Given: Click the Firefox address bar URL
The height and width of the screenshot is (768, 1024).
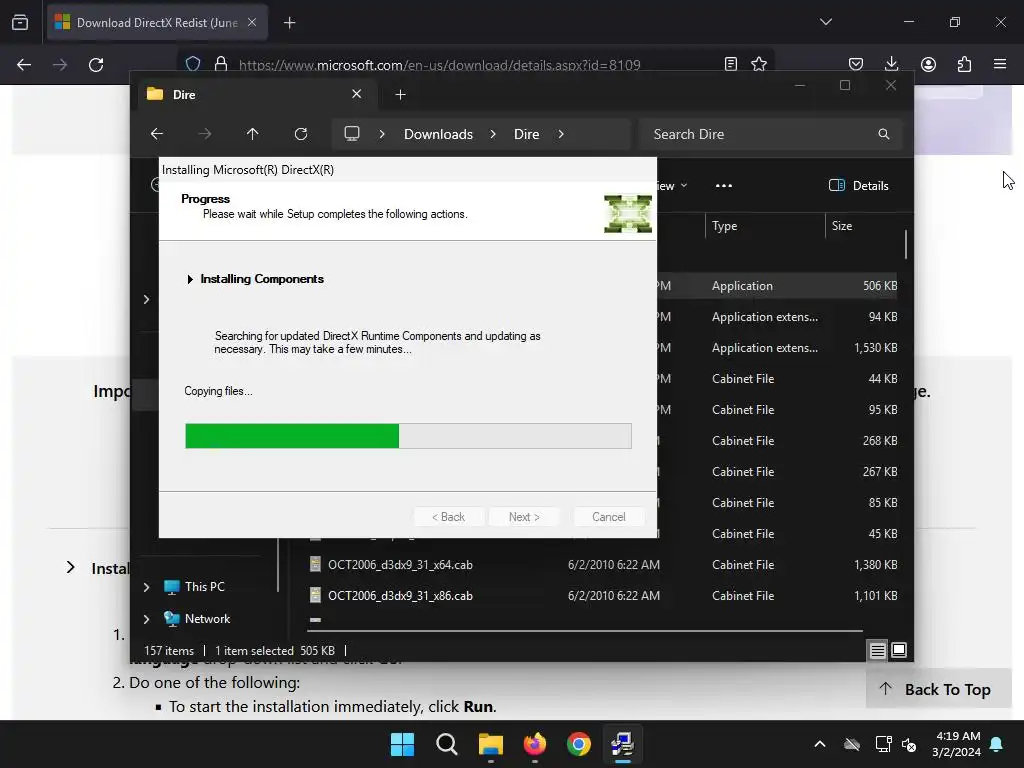Looking at the screenshot, I should tap(440, 65).
